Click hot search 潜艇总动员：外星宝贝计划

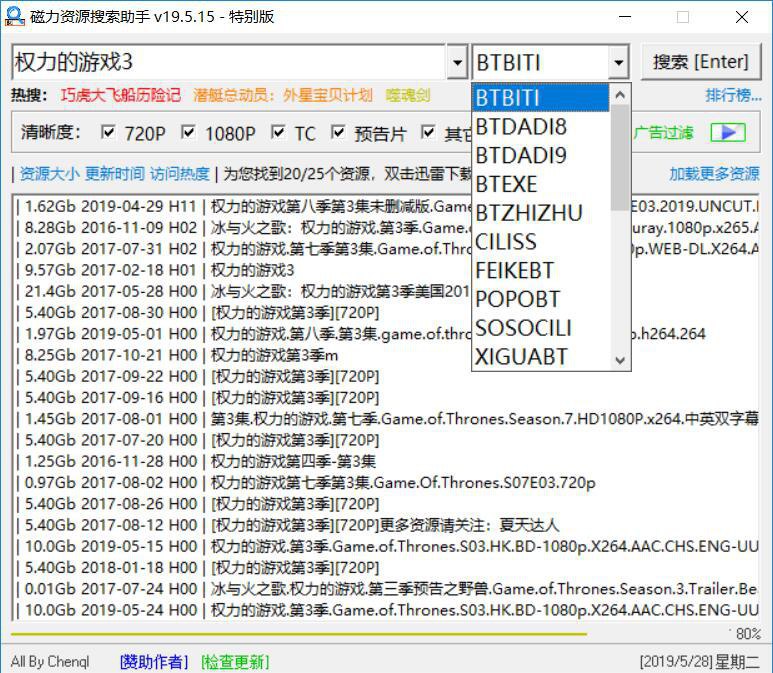pyautogui.click(x=282, y=95)
